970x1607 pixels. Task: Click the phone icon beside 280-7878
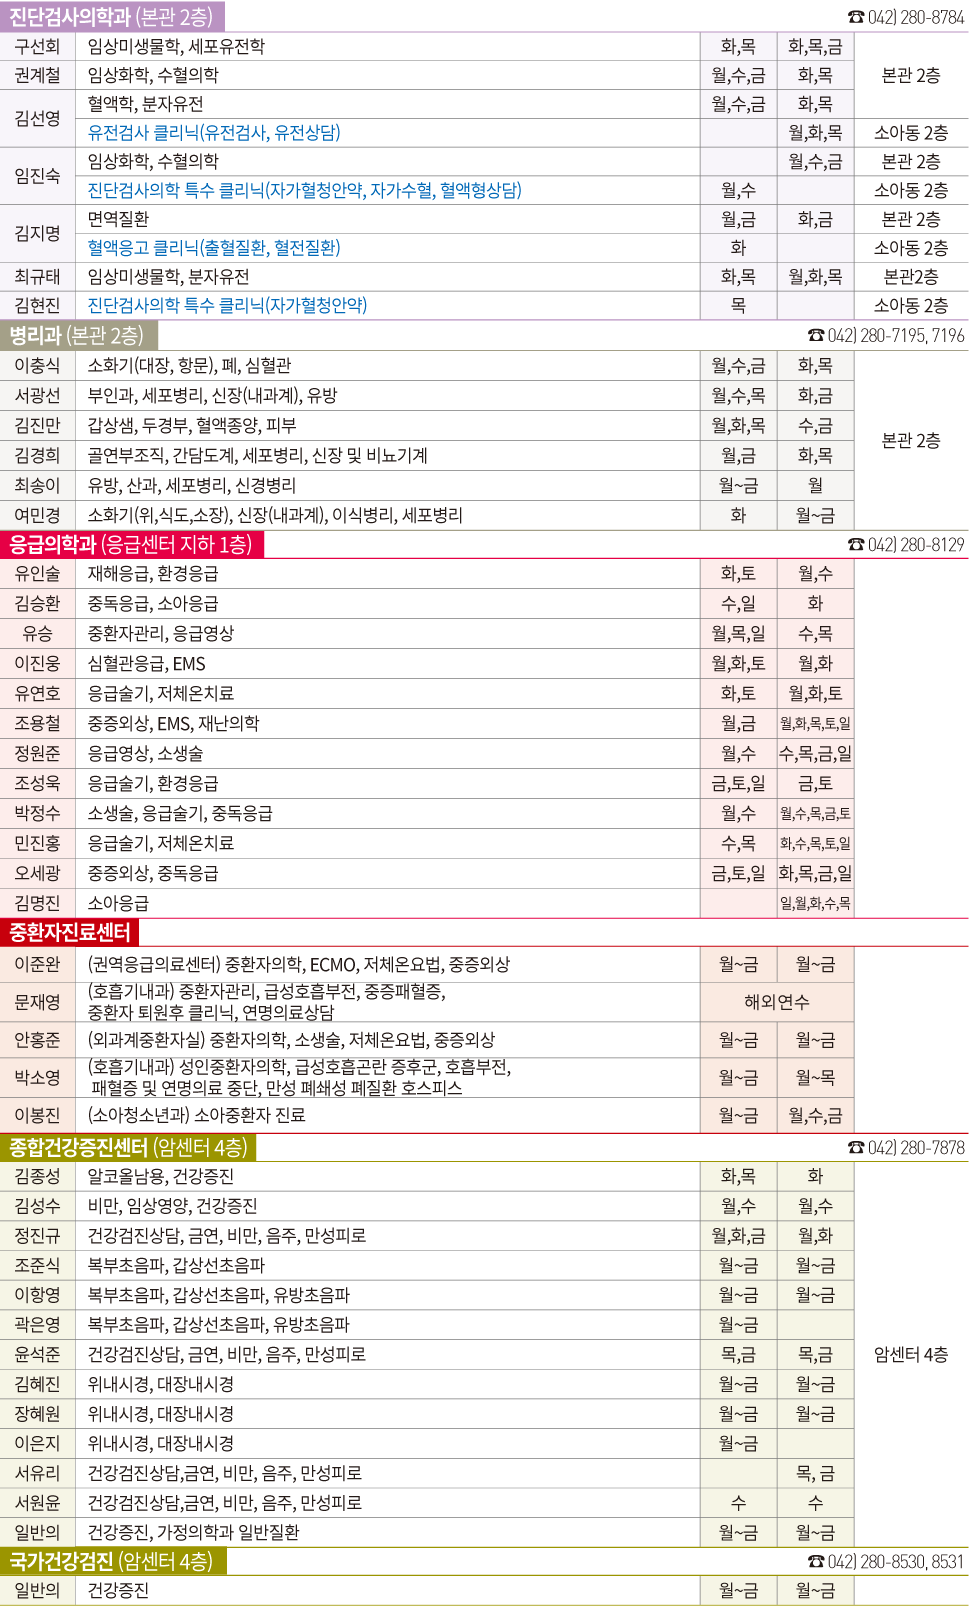(856, 1148)
